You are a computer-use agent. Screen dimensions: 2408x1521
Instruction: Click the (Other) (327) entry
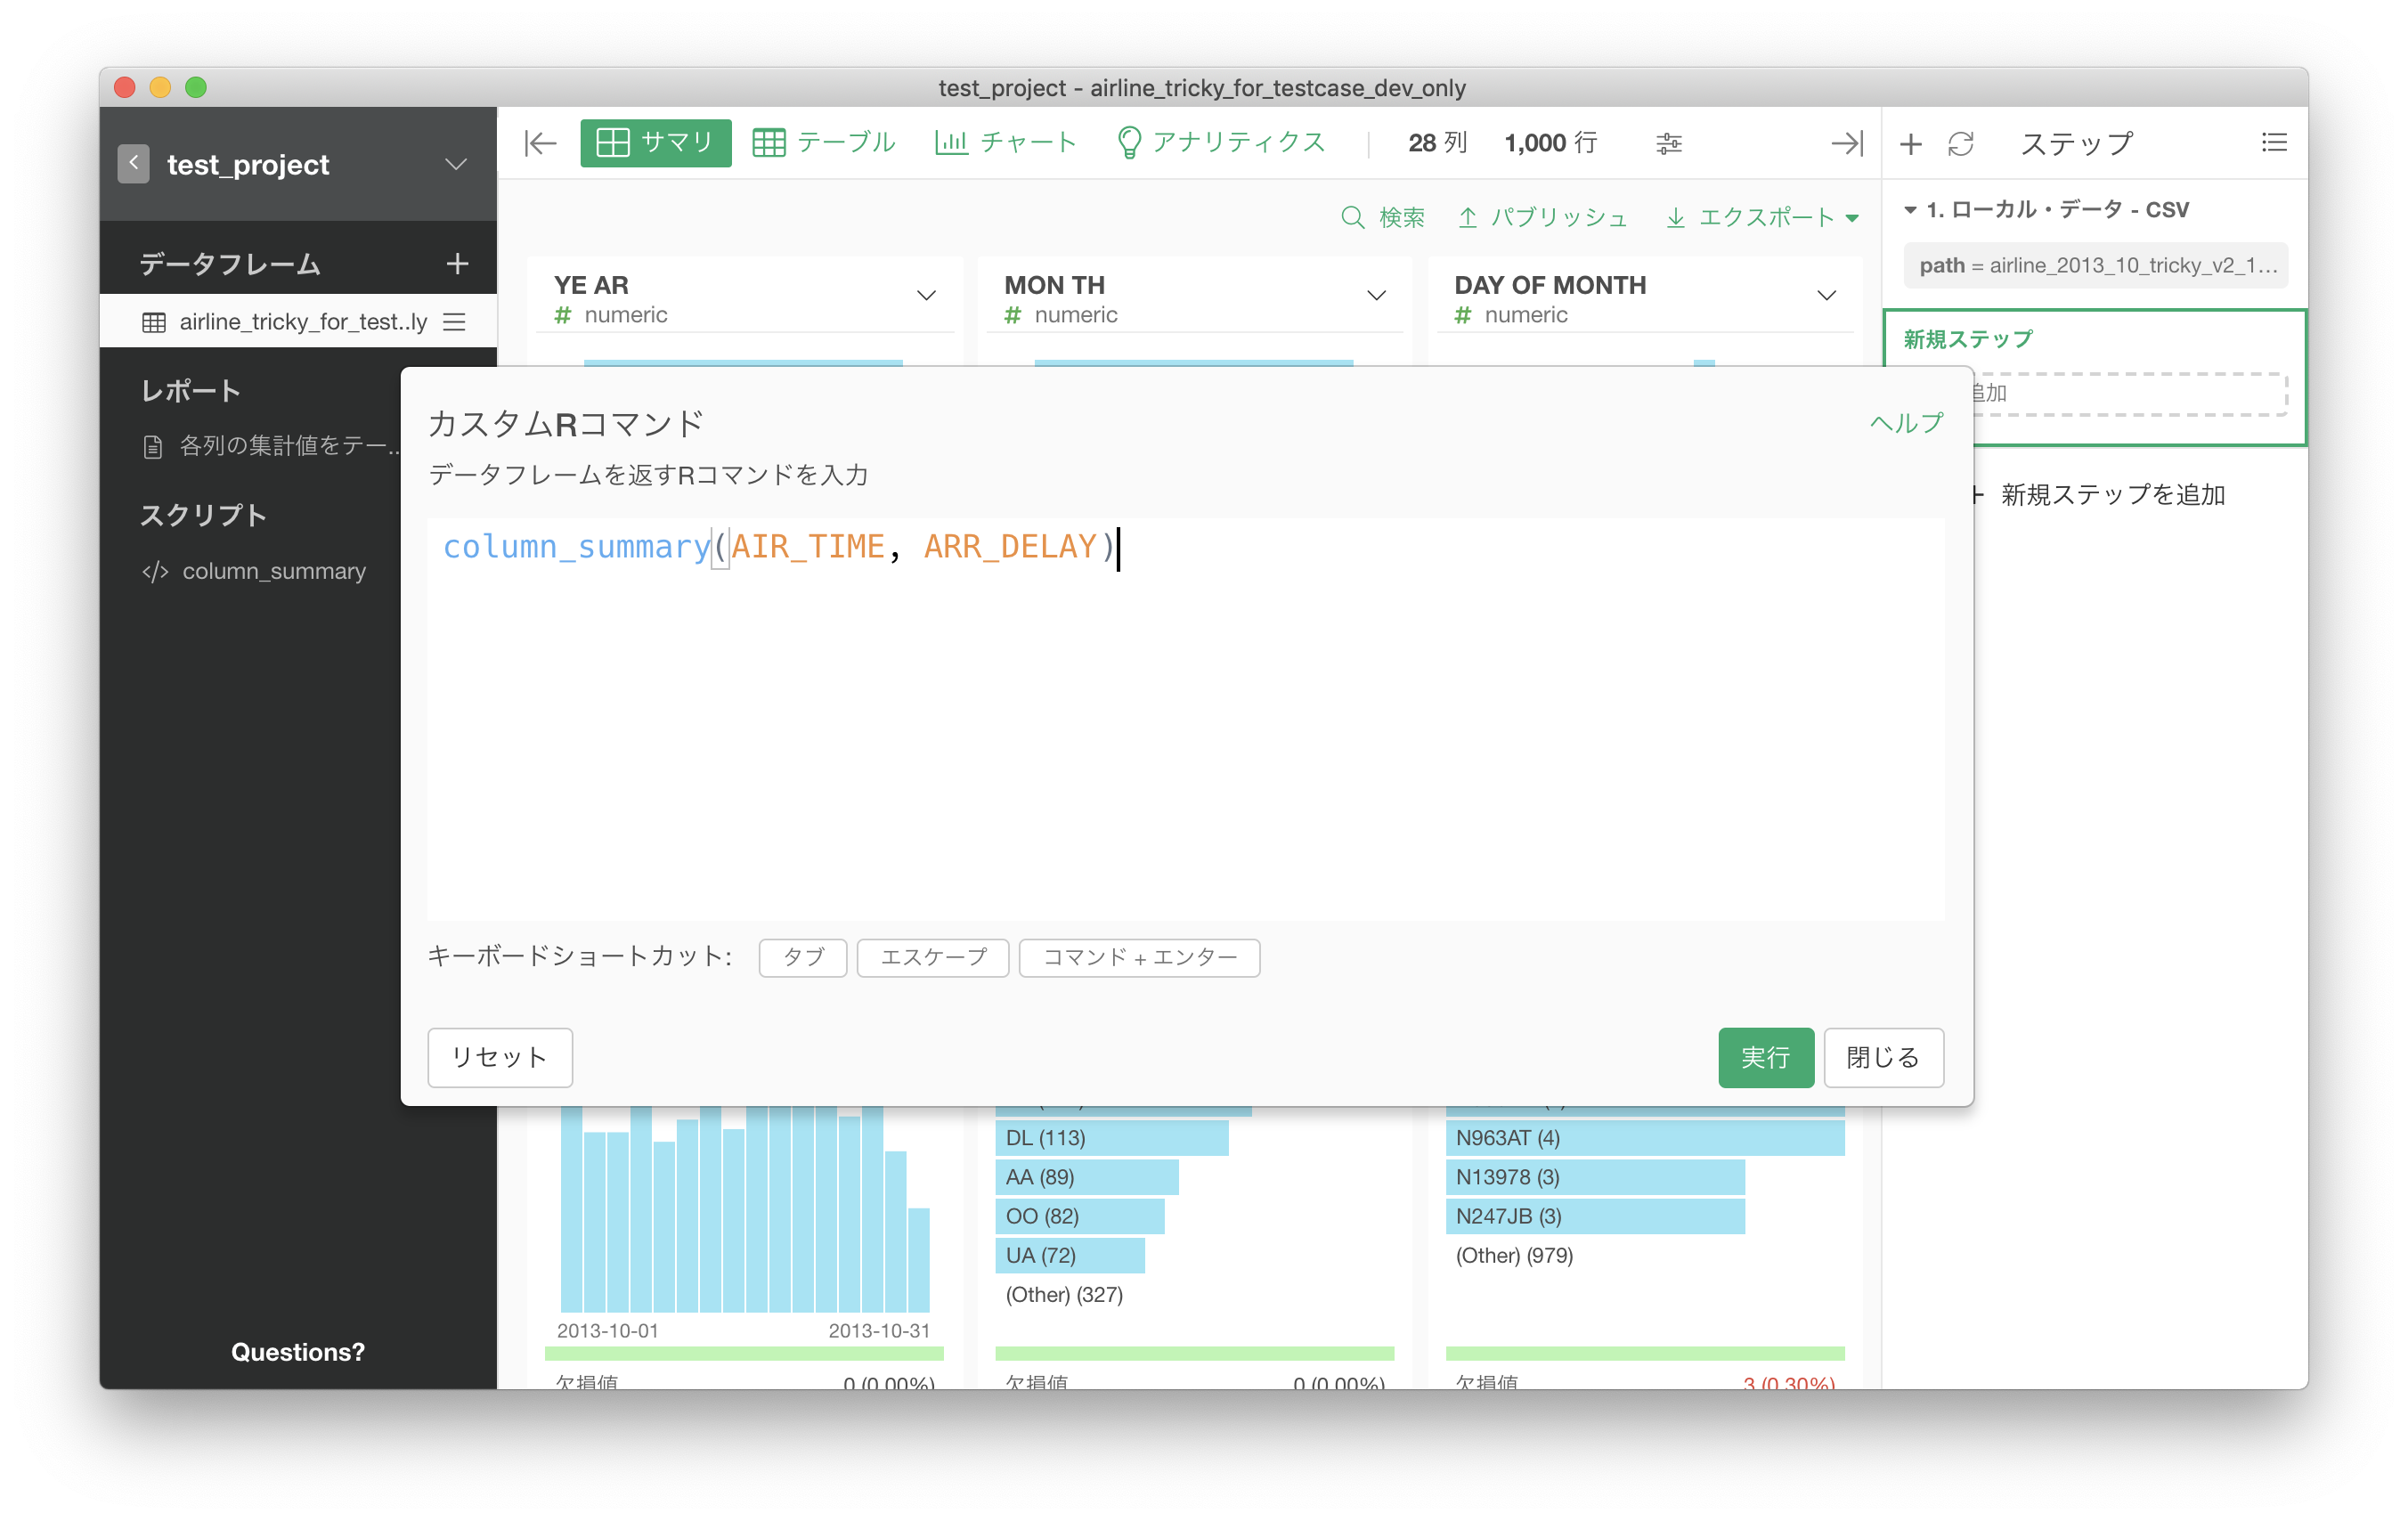click(1064, 1294)
